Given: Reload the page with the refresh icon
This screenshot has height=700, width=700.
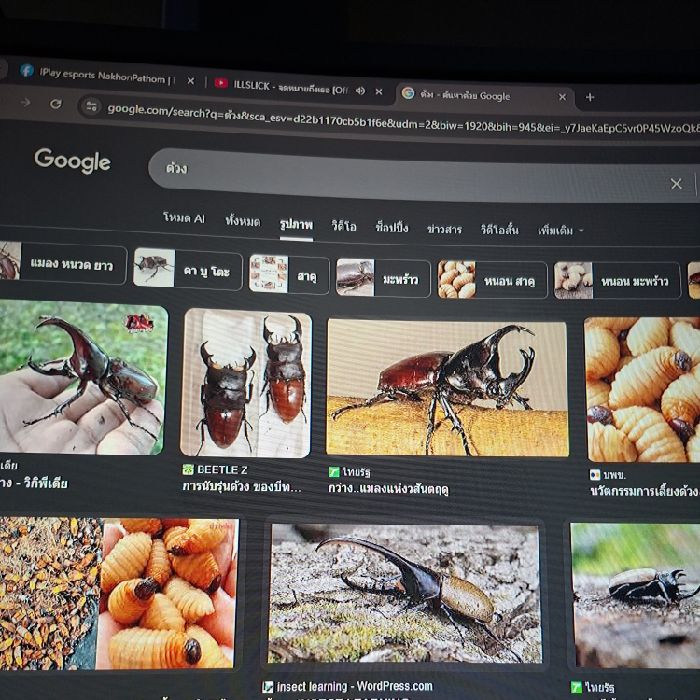Looking at the screenshot, I should [x=56, y=104].
